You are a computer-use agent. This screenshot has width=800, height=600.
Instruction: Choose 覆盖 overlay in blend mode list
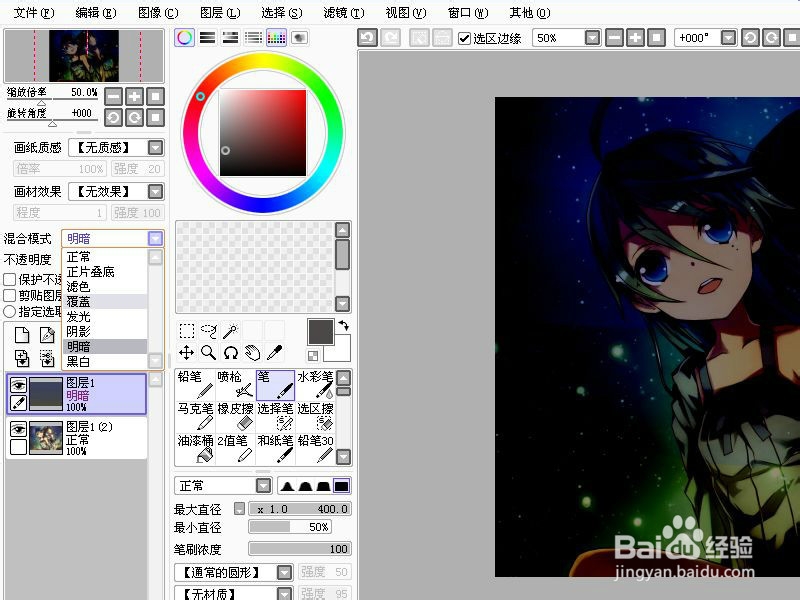tap(105, 302)
